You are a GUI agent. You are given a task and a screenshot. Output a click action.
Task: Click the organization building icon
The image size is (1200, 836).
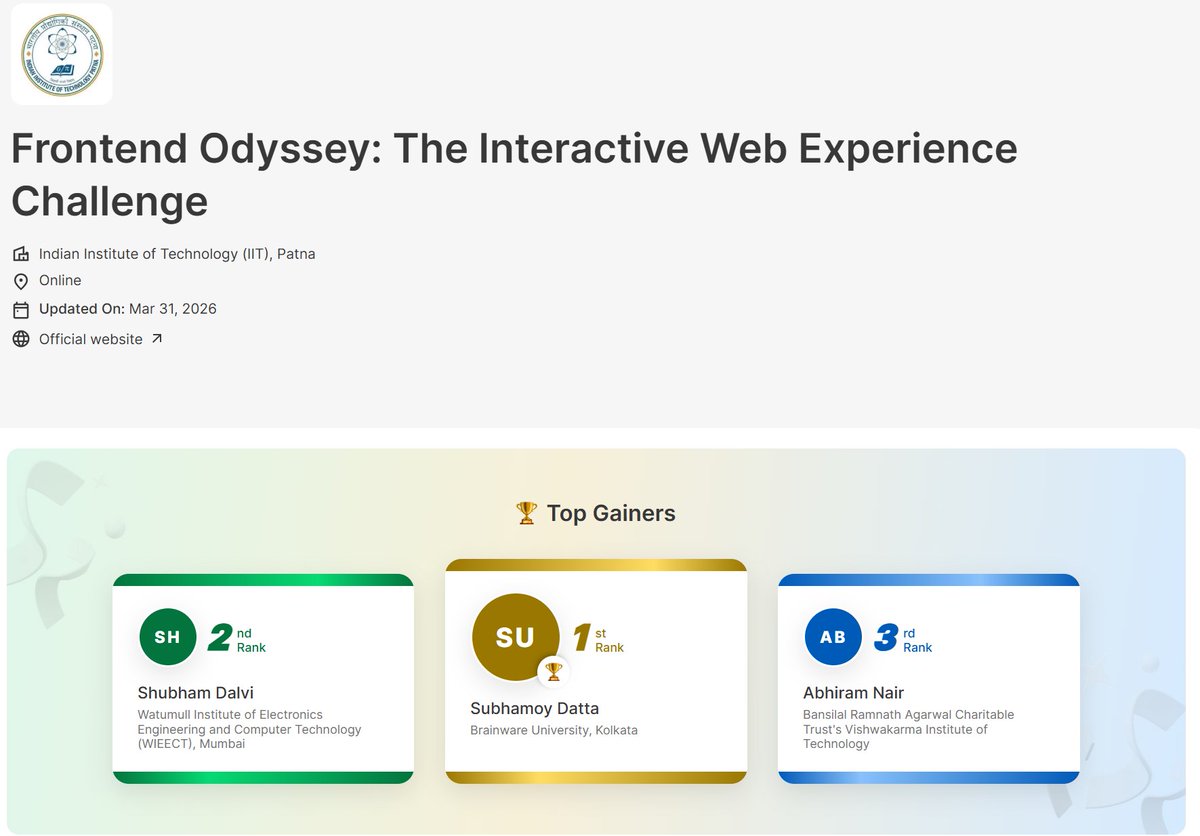click(x=21, y=254)
